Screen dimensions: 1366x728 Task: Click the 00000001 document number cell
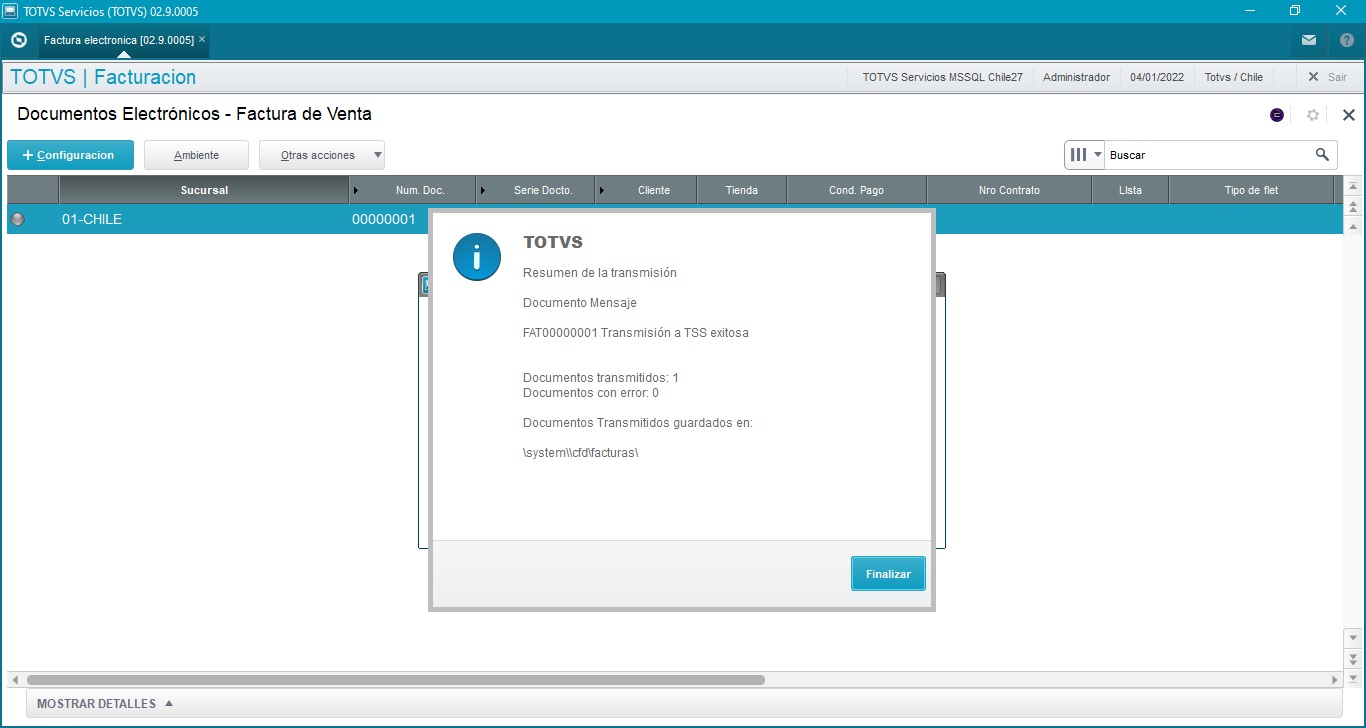tap(383, 219)
